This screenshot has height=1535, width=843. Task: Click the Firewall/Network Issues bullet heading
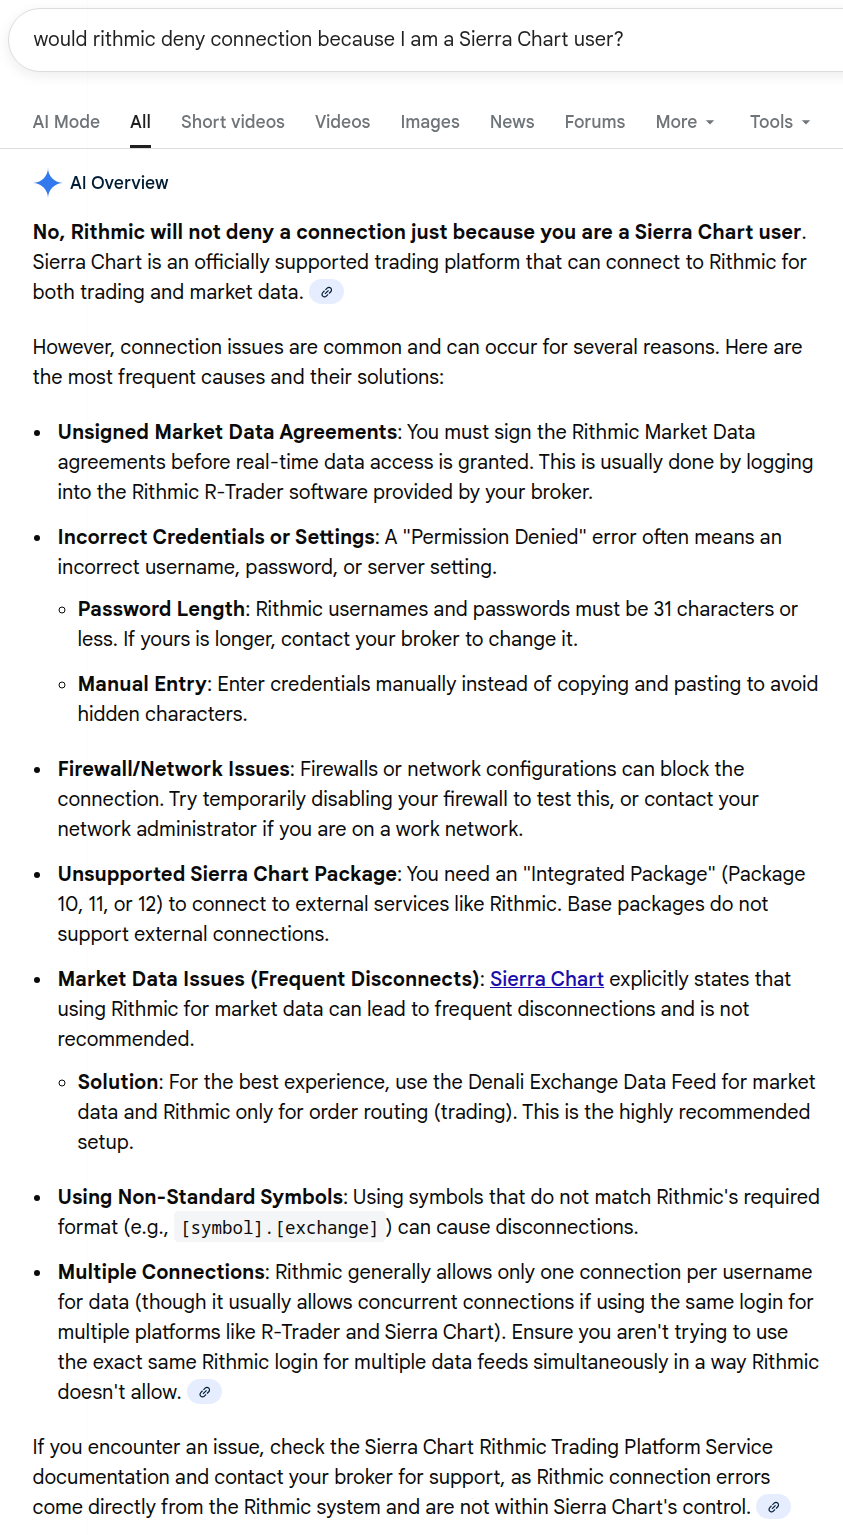pyautogui.click(x=174, y=769)
